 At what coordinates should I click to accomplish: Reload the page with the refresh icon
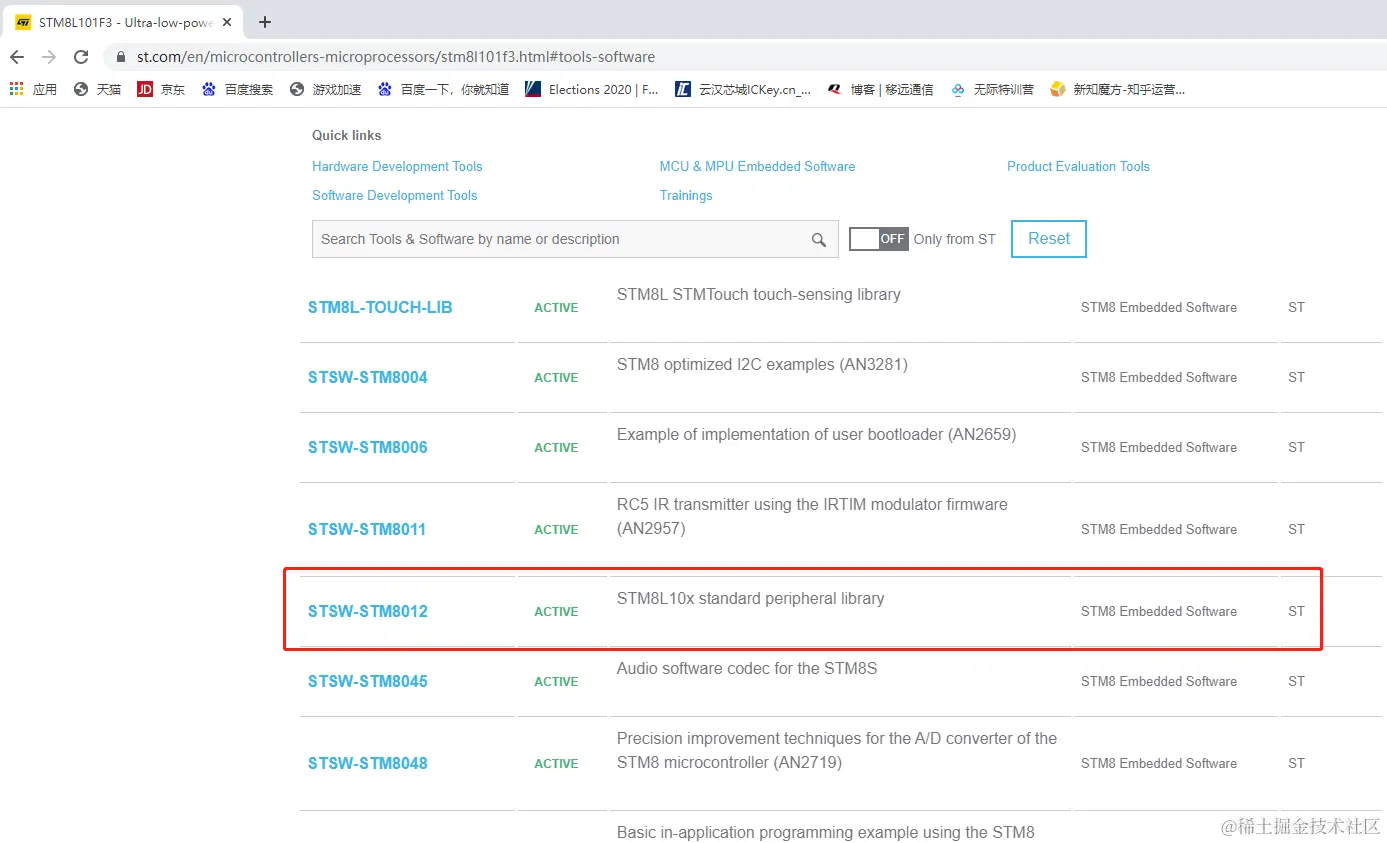click(x=81, y=57)
